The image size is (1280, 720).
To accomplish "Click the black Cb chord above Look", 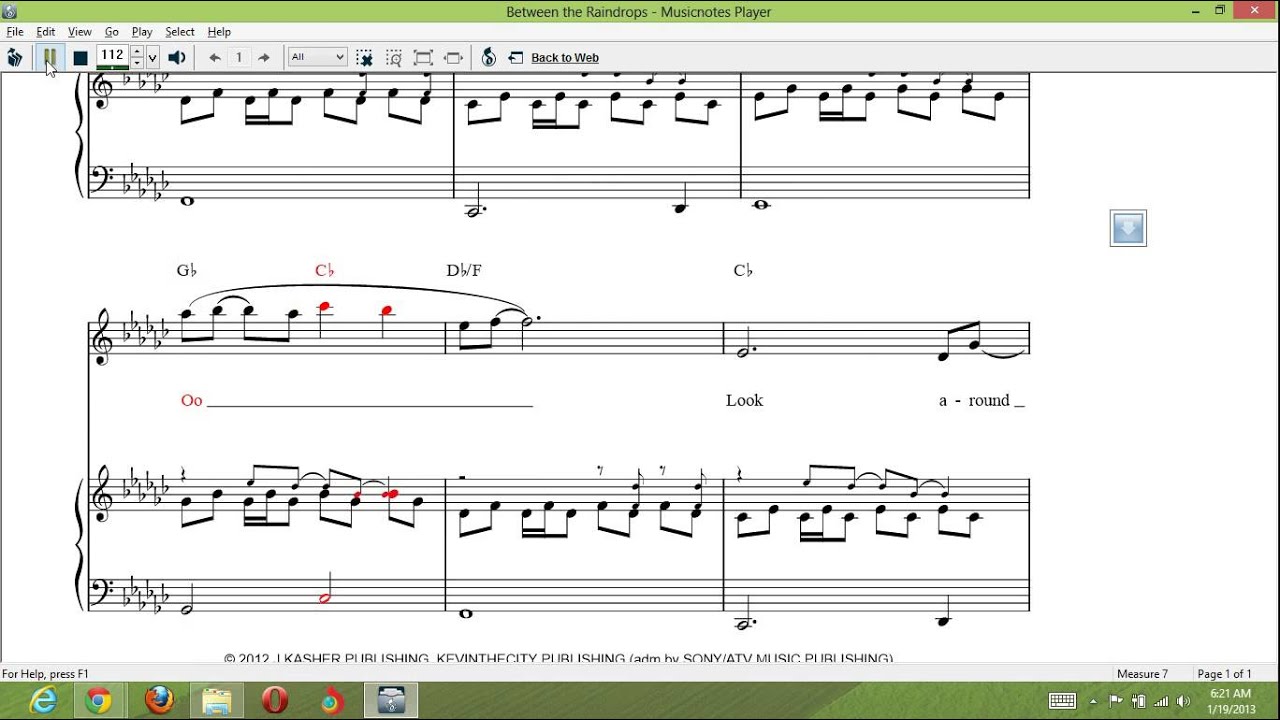I will click(743, 271).
